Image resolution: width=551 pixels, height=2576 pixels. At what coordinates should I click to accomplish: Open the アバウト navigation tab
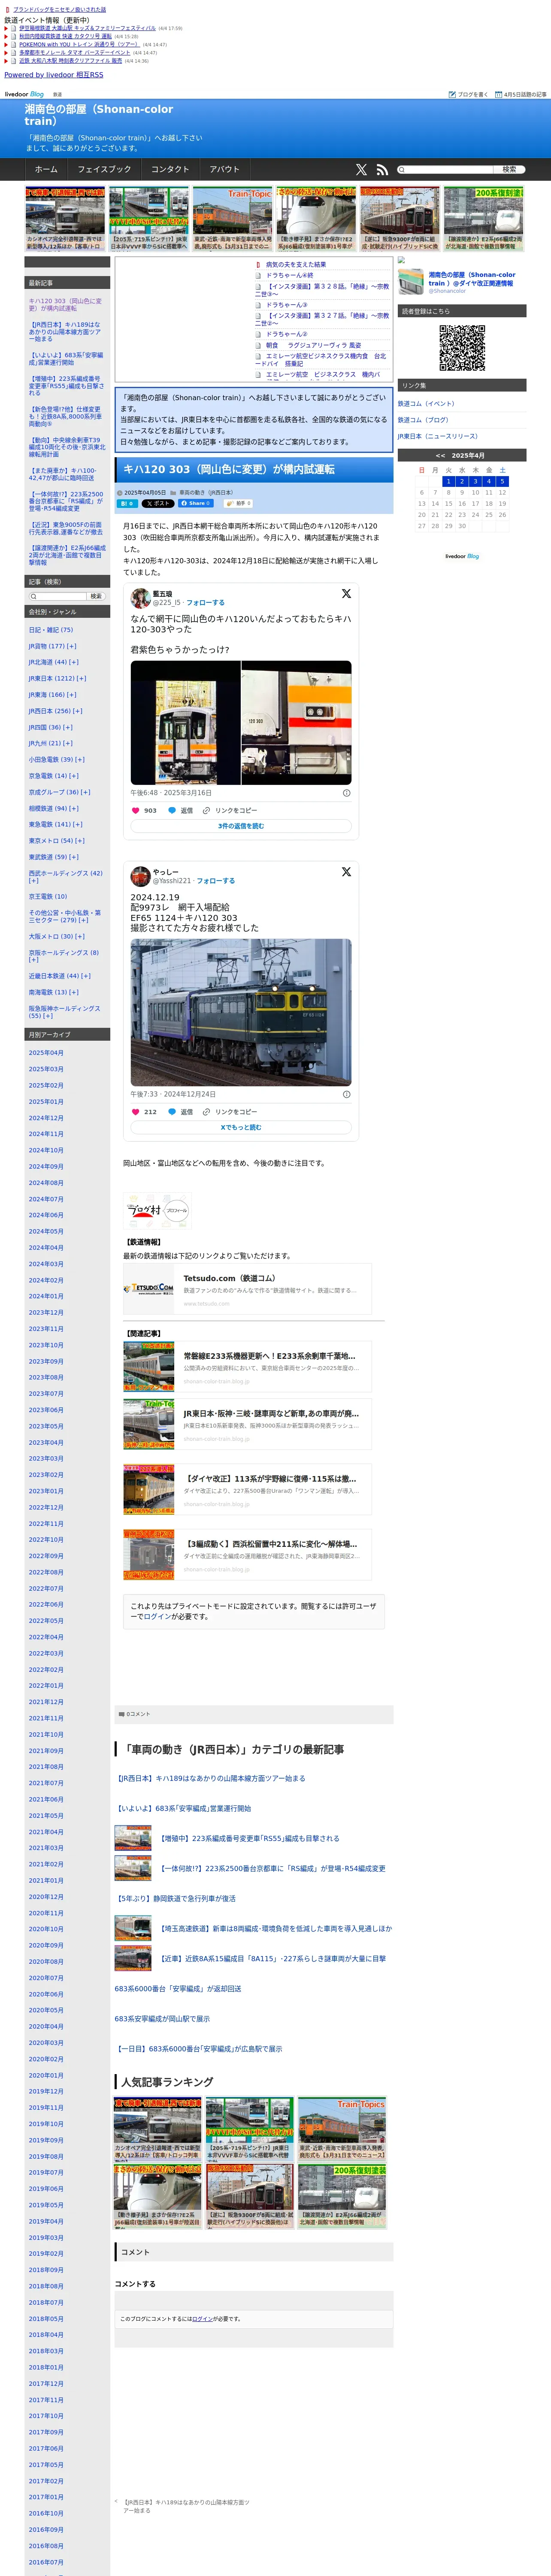225,170
